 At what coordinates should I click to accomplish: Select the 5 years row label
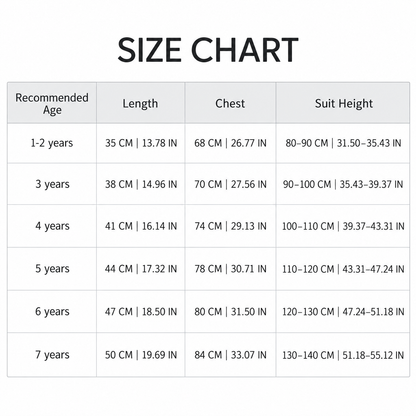(52, 269)
